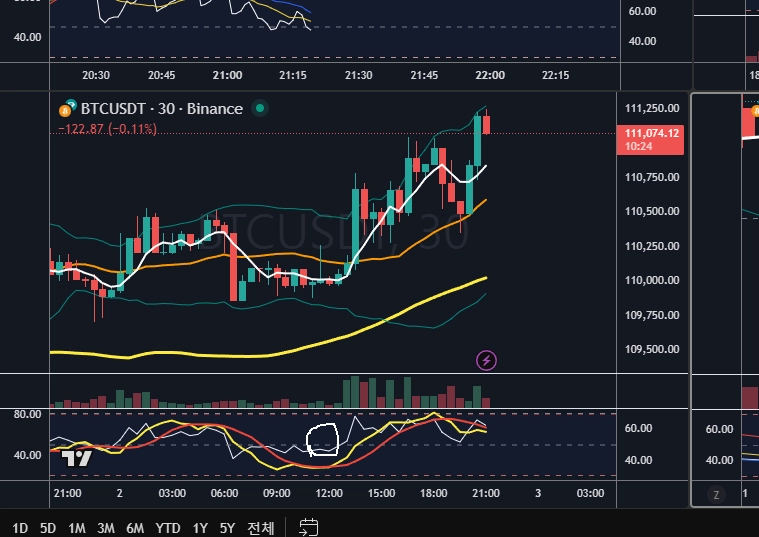The height and width of the screenshot is (537, 759).
Task: Select the 3M time range
Action: [x=106, y=528]
